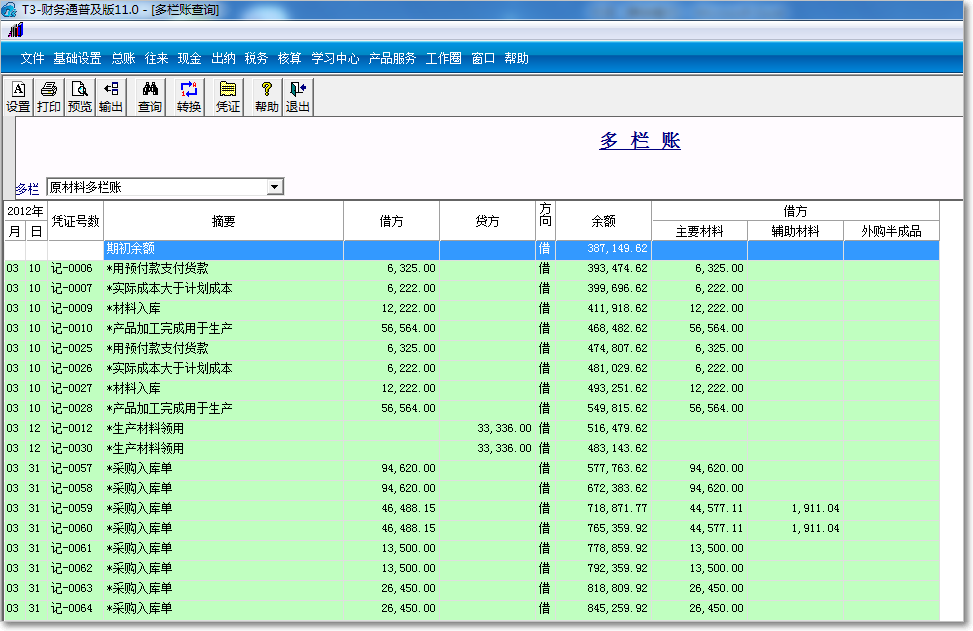Click the 退出 (Exit) toolbar icon
This screenshot has height=631, width=973.
(x=296, y=96)
